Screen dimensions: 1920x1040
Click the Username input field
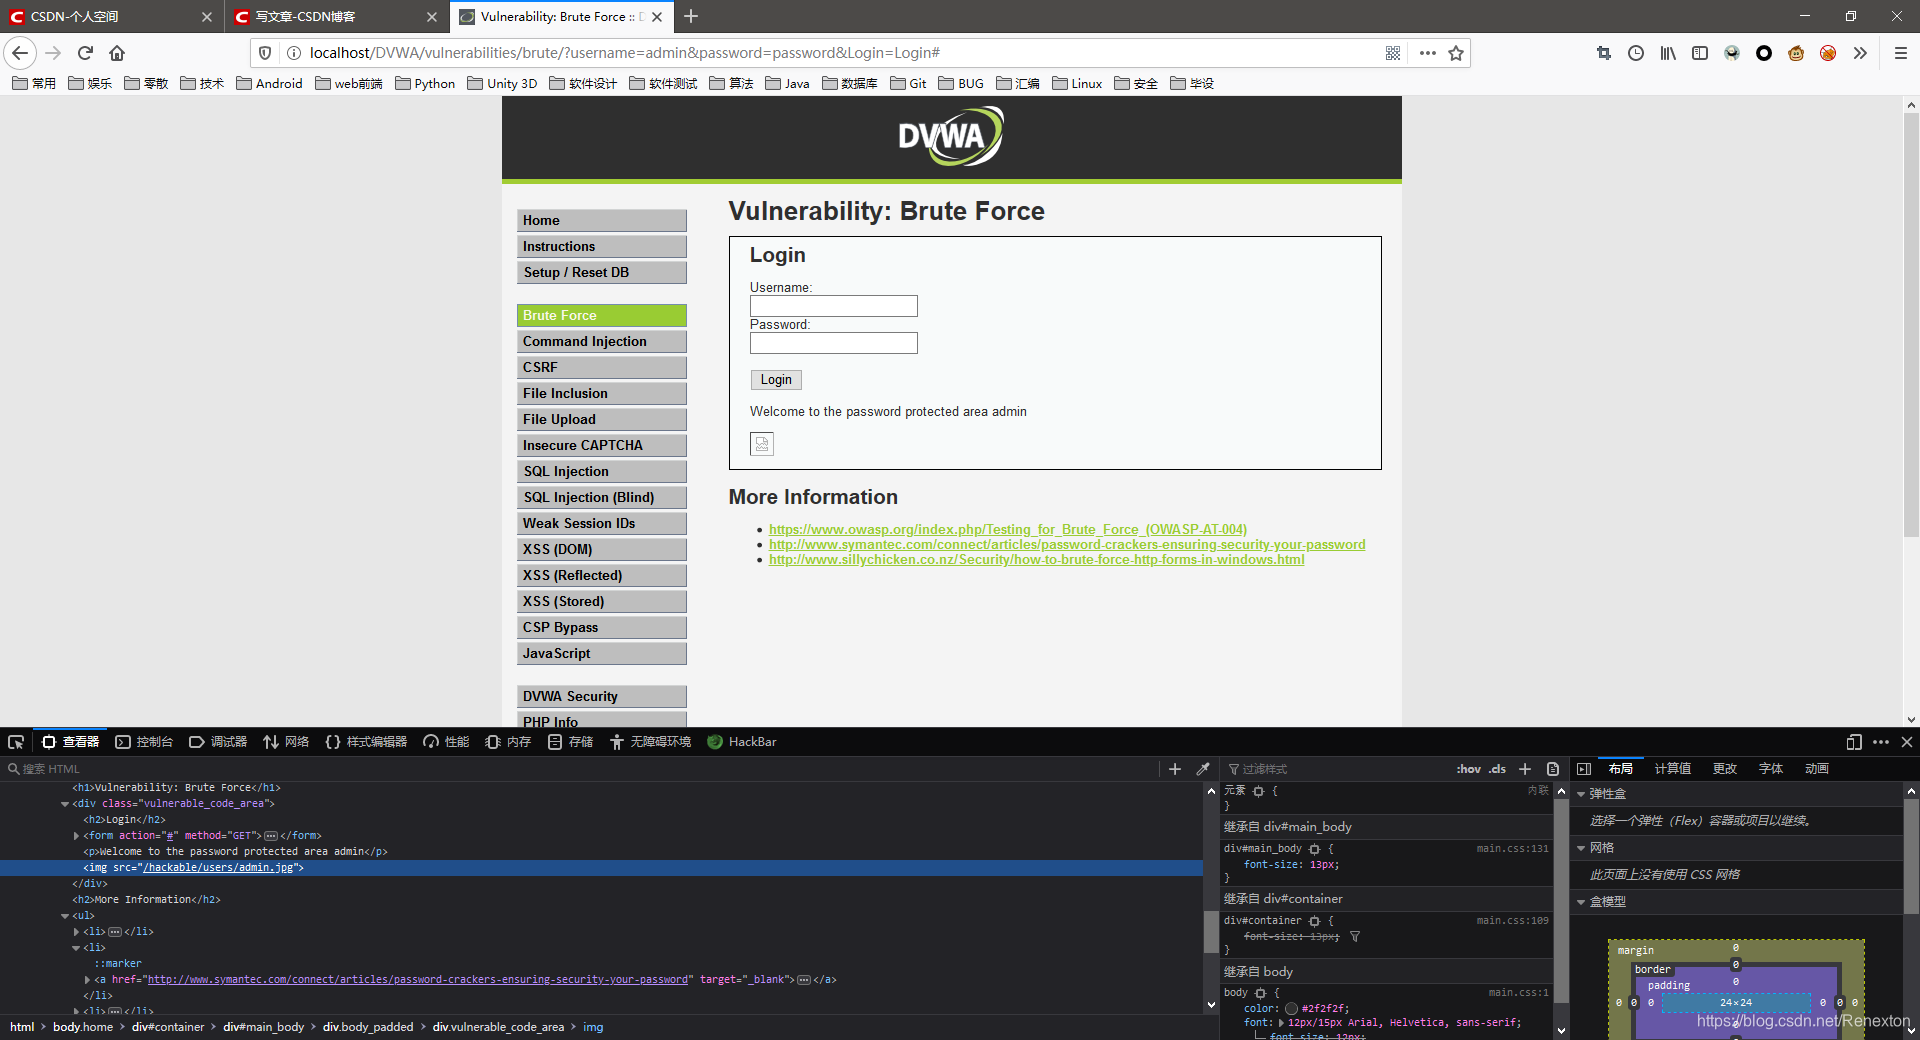[834, 306]
